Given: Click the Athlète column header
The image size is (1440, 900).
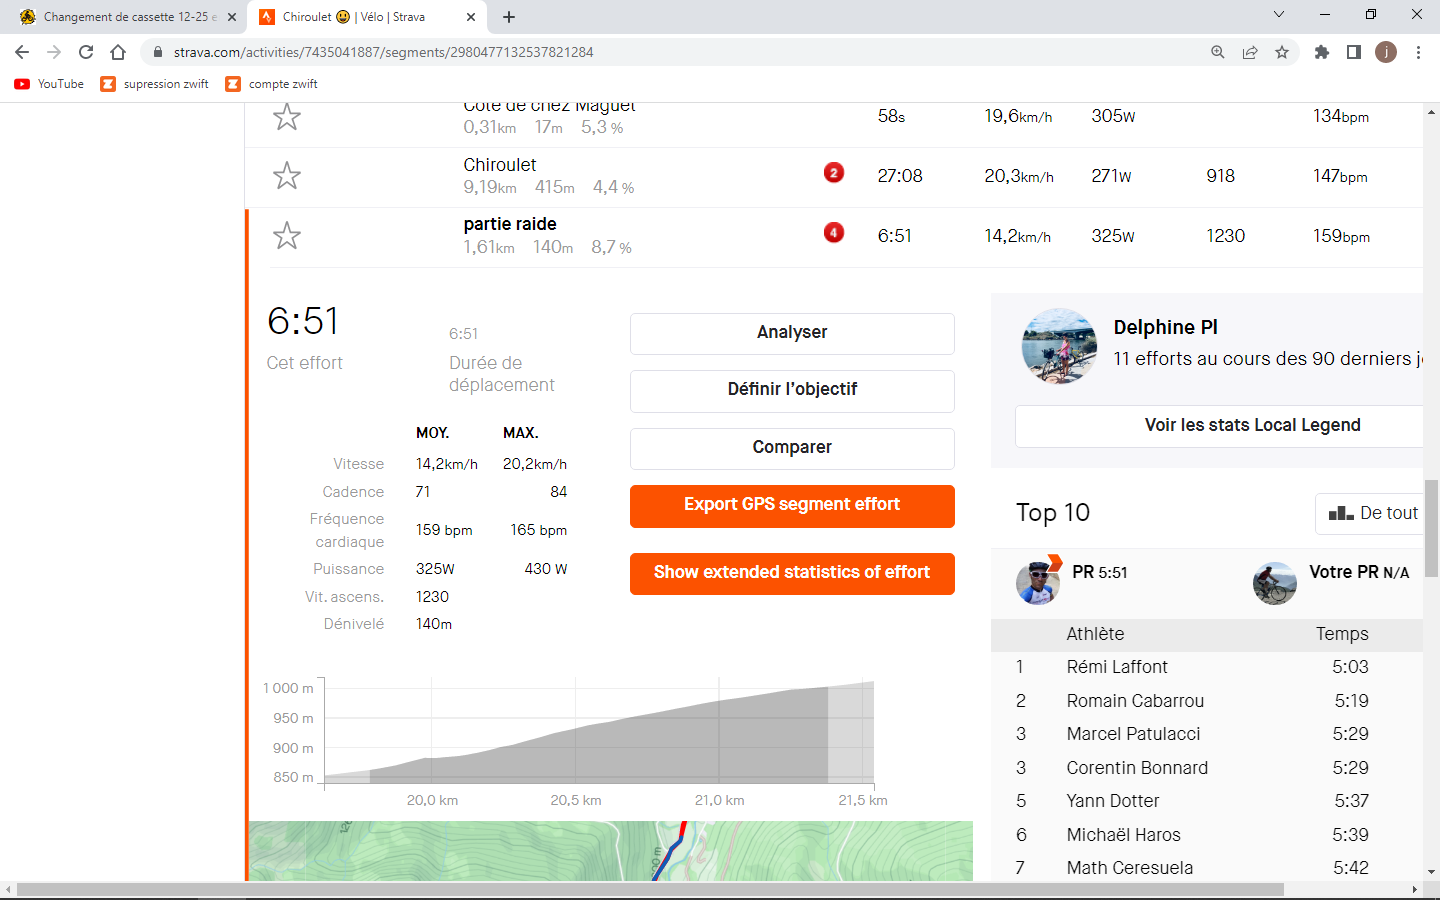Looking at the screenshot, I should (1095, 634).
